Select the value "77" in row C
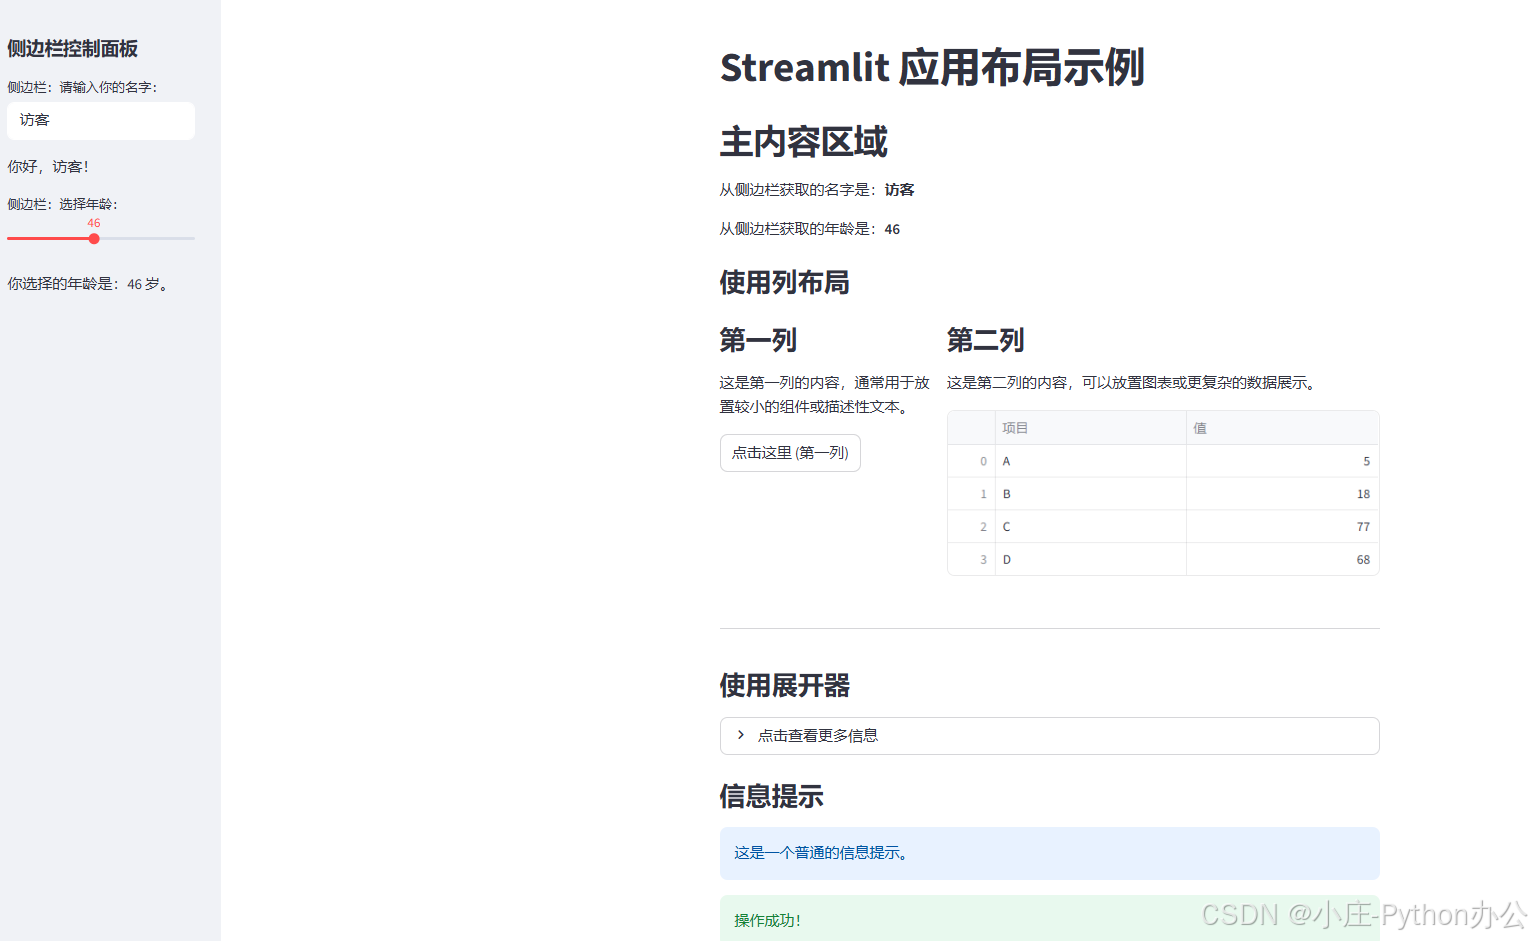The width and height of the screenshot is (1532, 941). (x=1362, y=526)
